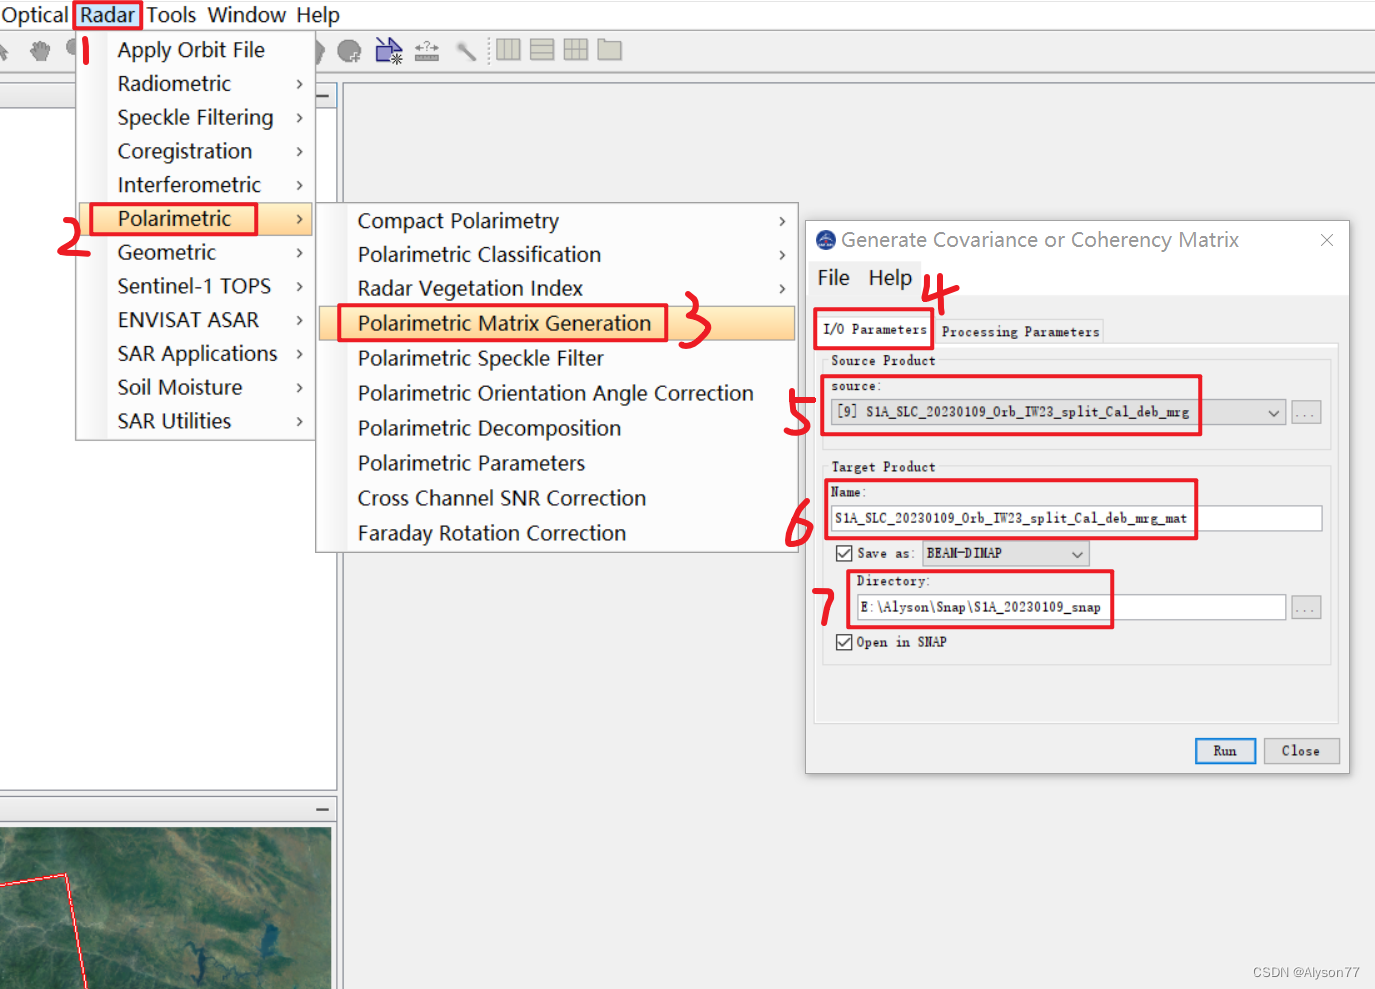This screenshot has height=989, width=1375.
Task: Choose Polarimetric Orientation Angle Correction
Action: pyautogui.click(x=557, y=393)
